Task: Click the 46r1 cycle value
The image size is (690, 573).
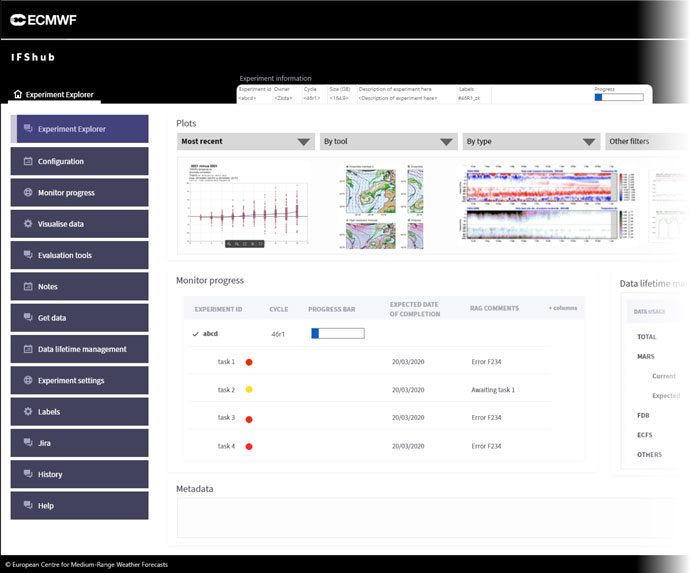Action: (278, 334)
